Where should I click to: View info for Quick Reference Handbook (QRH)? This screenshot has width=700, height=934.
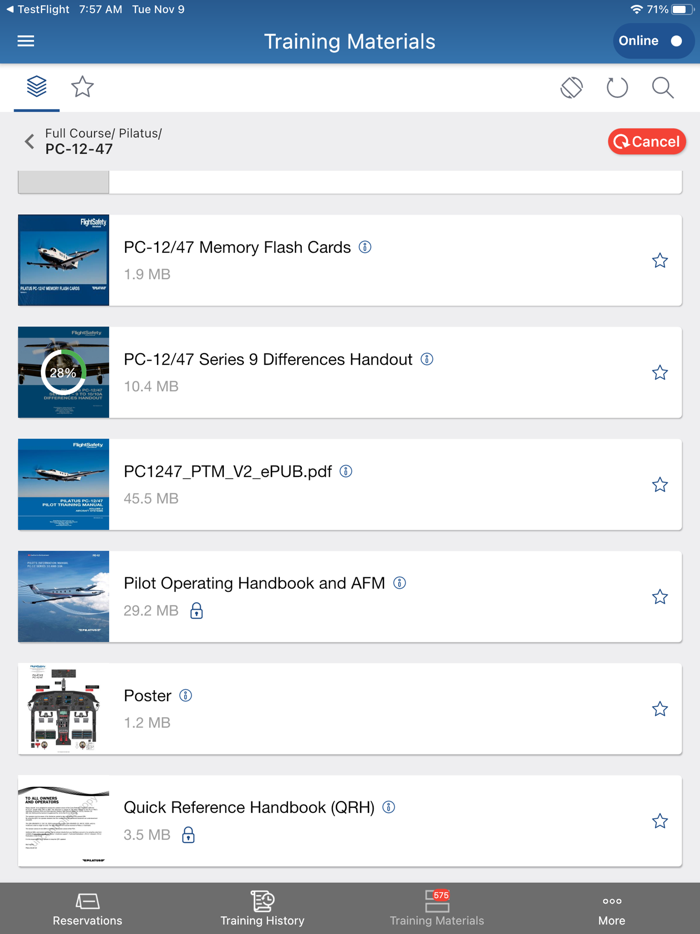pos(389,806)
